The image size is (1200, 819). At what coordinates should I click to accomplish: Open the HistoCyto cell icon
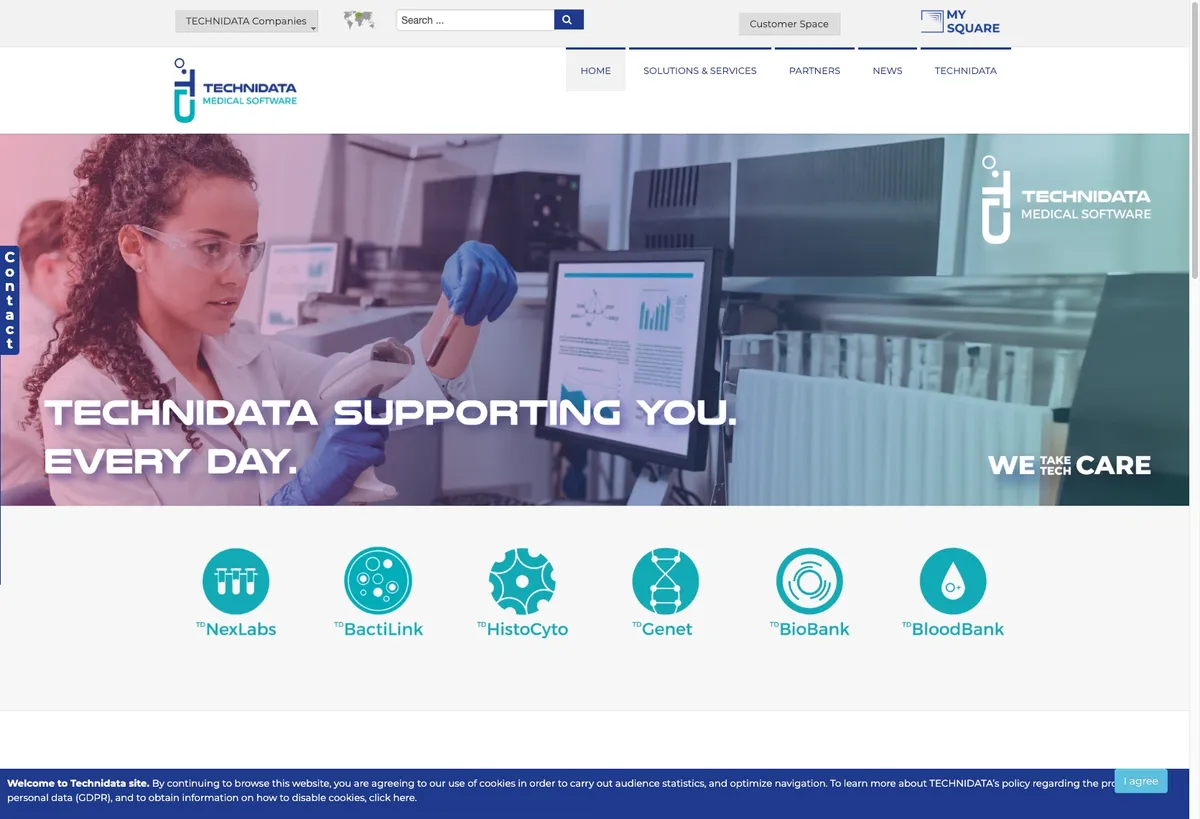tap(522, 581)
